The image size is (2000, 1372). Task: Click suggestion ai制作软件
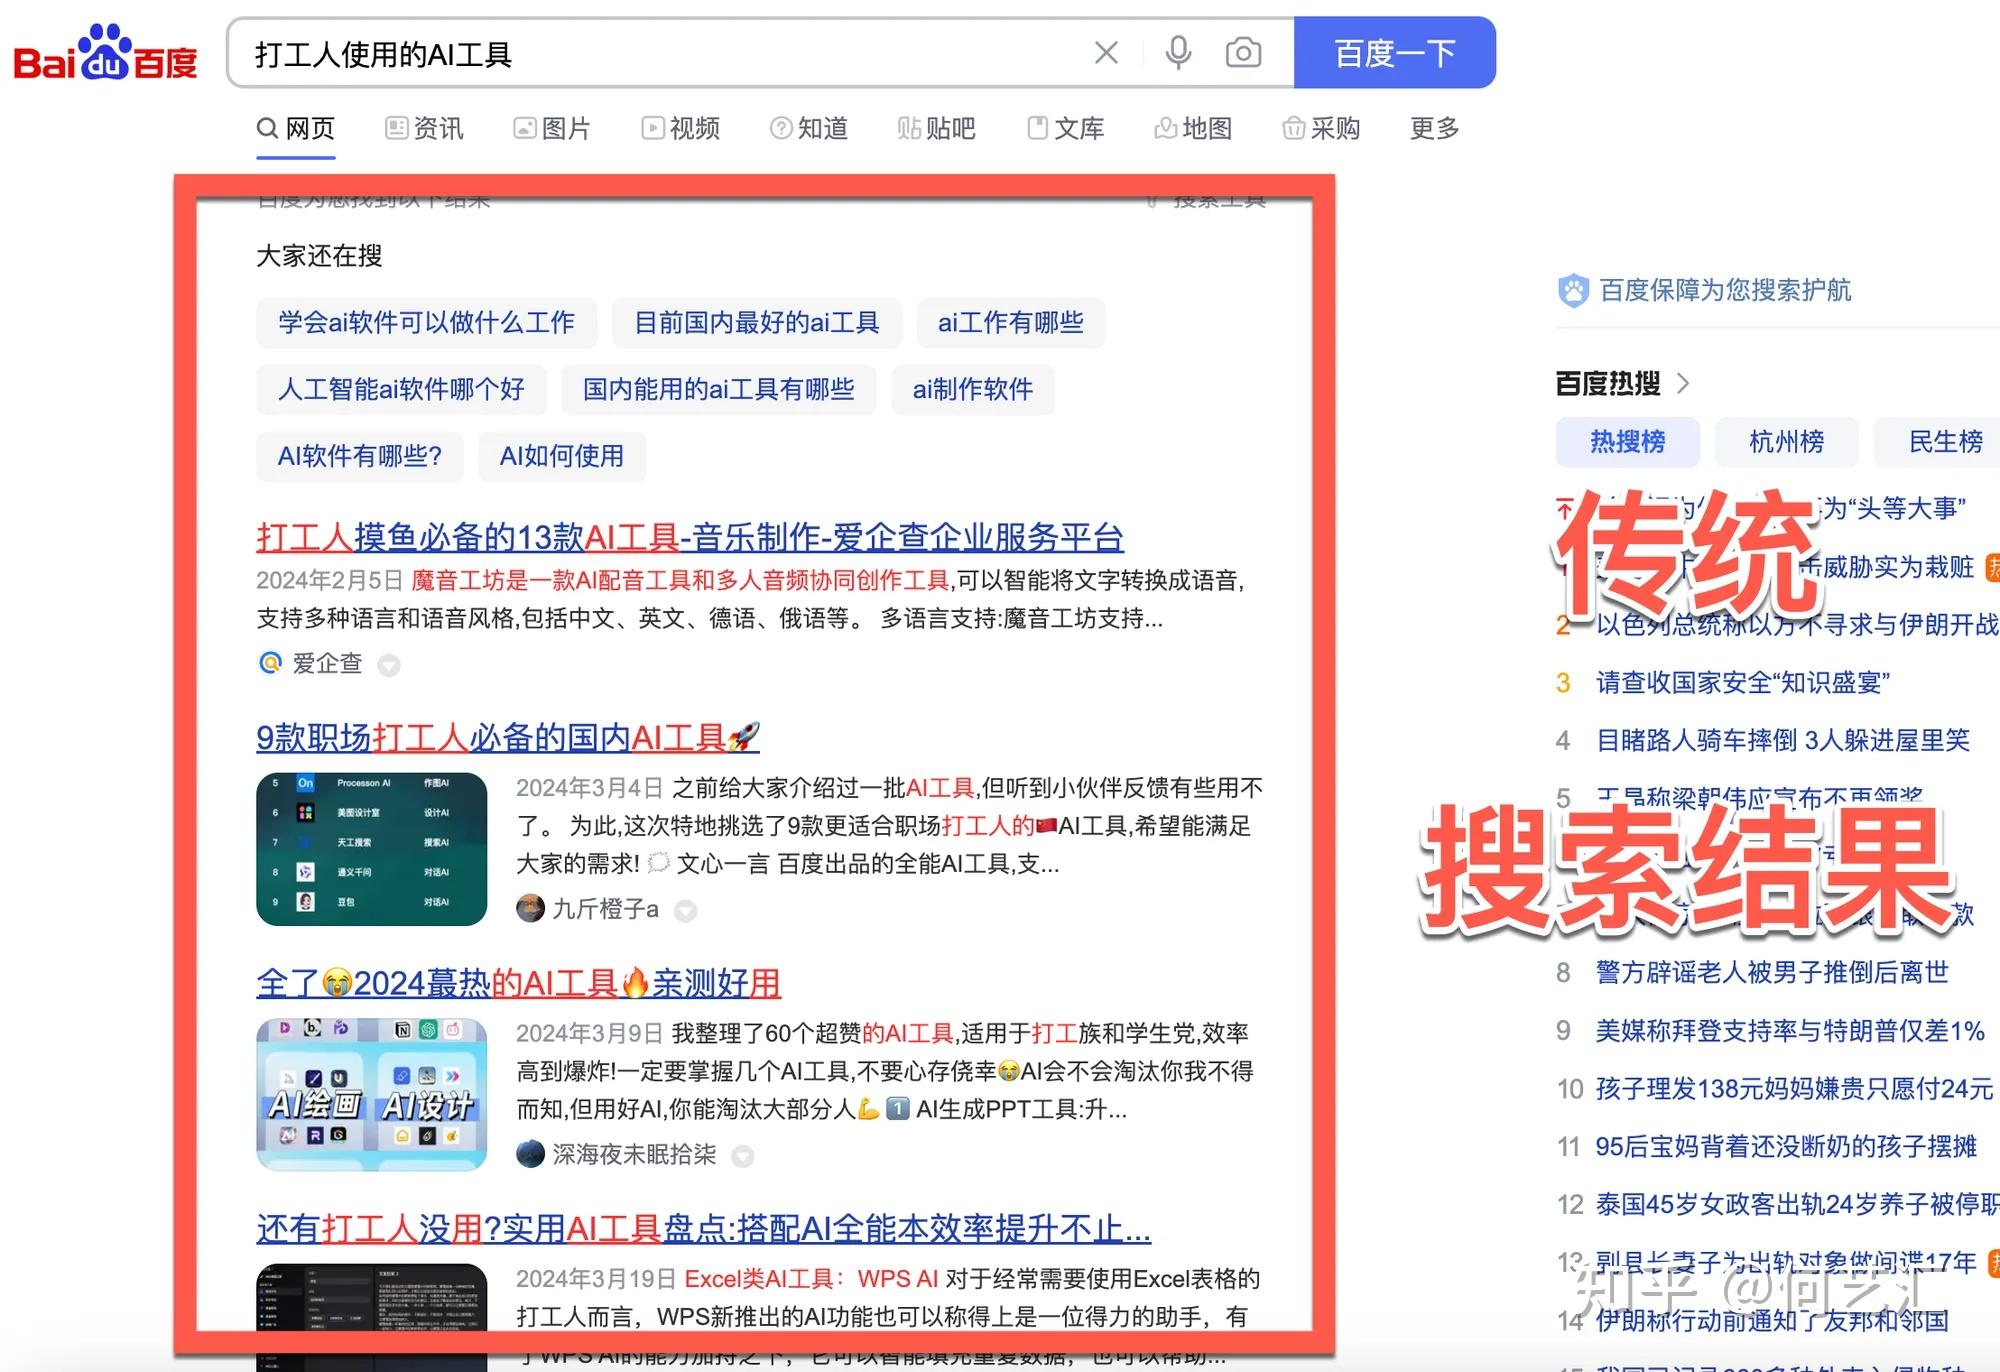coord(973,389)
